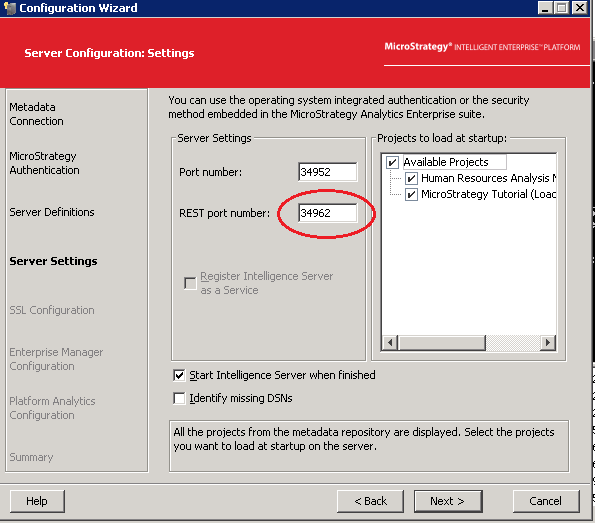Click the projects list left scroll arrow

pos(390,343)
